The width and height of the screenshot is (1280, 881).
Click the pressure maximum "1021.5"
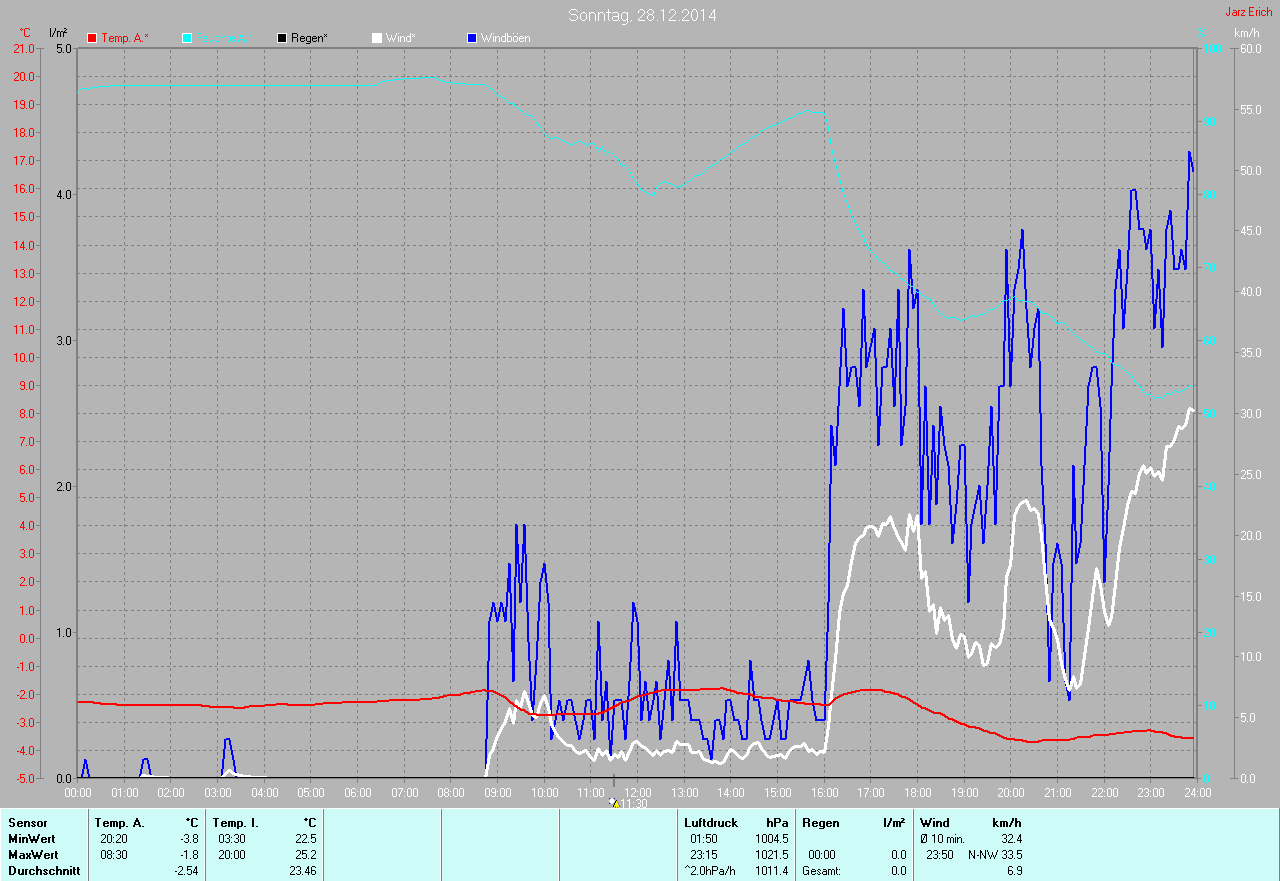click(771, 855)
